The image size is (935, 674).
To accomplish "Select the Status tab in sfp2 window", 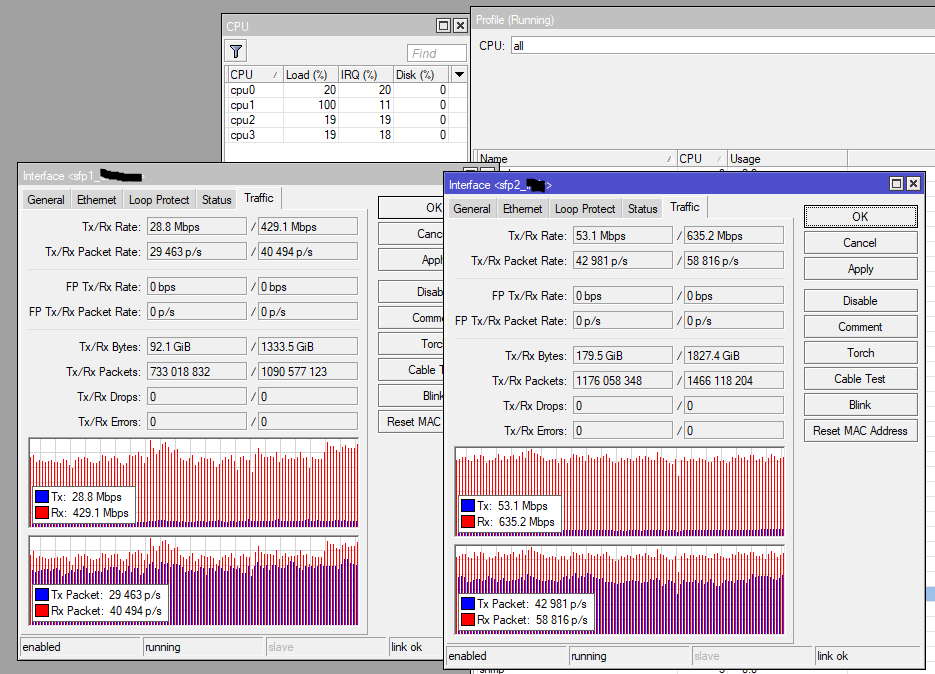I will (x=642, y=208).
